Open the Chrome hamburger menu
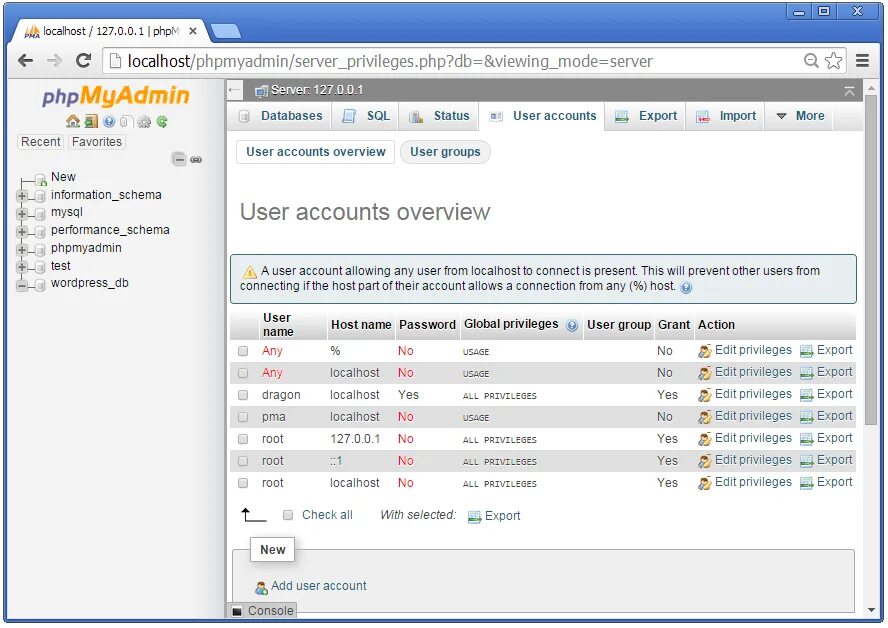888x628 pixels. 862,61
